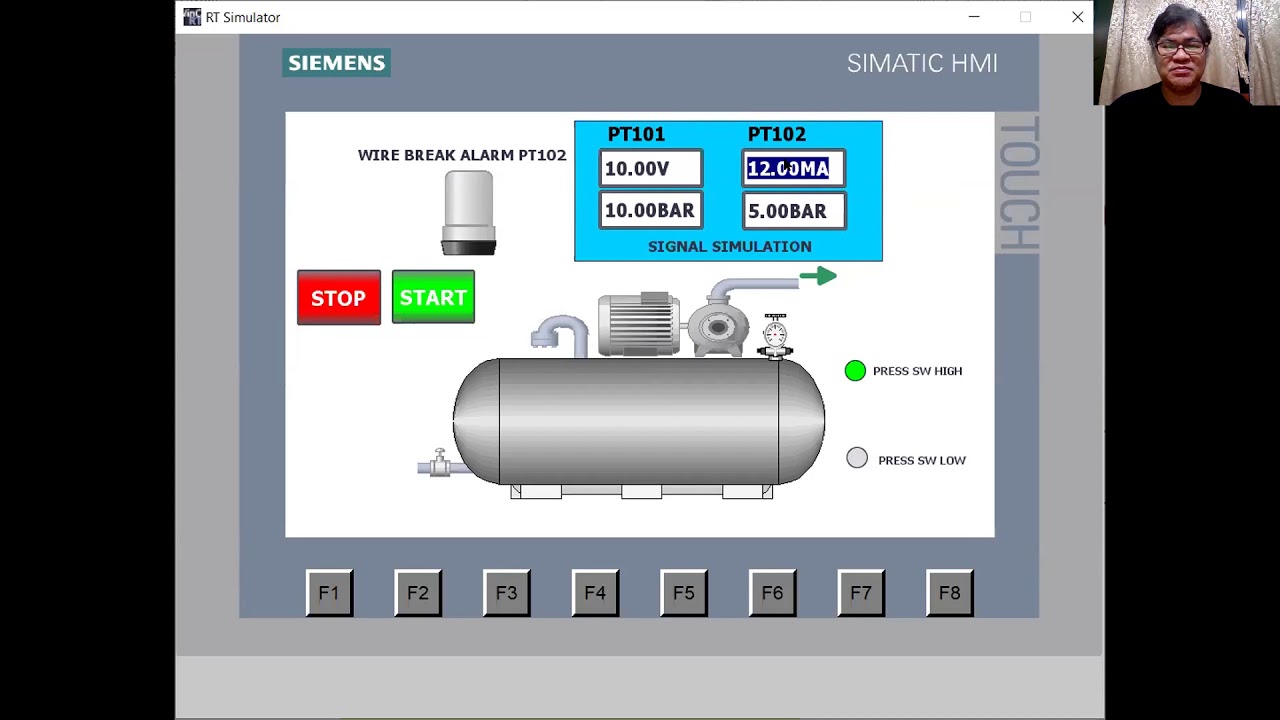Click the F6 function key
This screenshot has width=1280, height=720.
[772, 593]
